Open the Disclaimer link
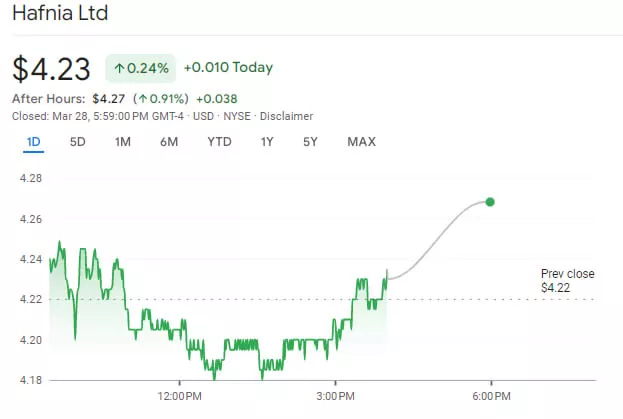The image size is (623, 419). (286, 116)
